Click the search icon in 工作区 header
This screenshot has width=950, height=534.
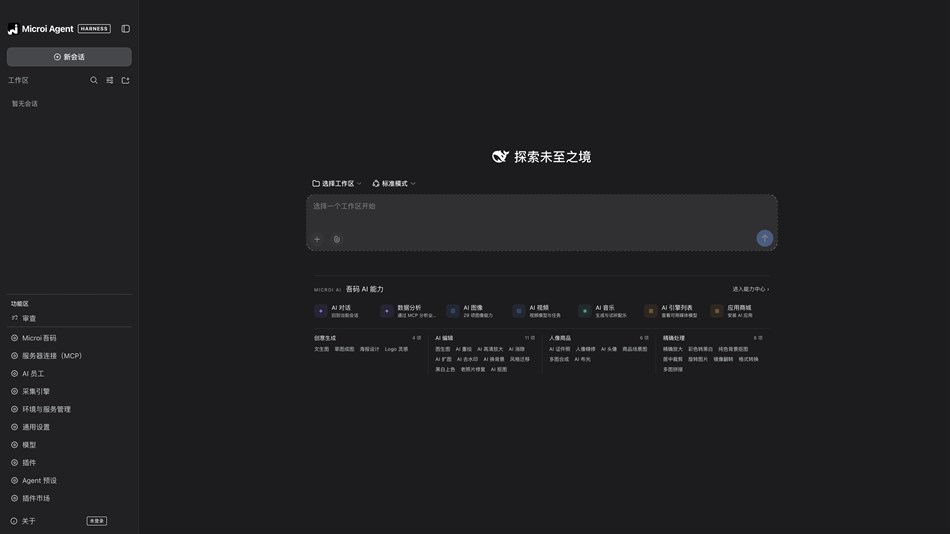[94, 80]
